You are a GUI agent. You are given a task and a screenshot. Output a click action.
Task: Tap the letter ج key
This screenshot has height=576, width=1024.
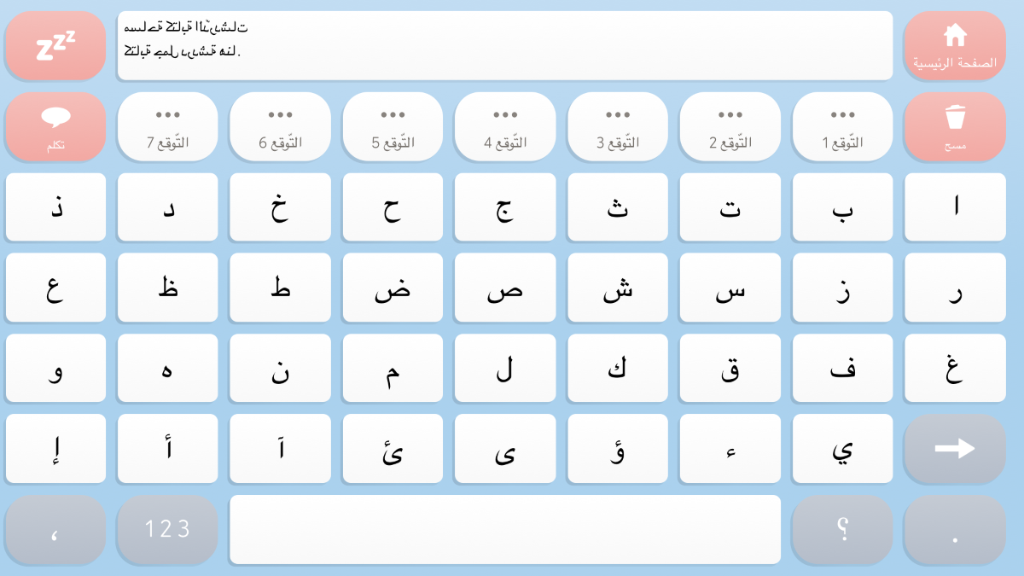tap(505, 207)
